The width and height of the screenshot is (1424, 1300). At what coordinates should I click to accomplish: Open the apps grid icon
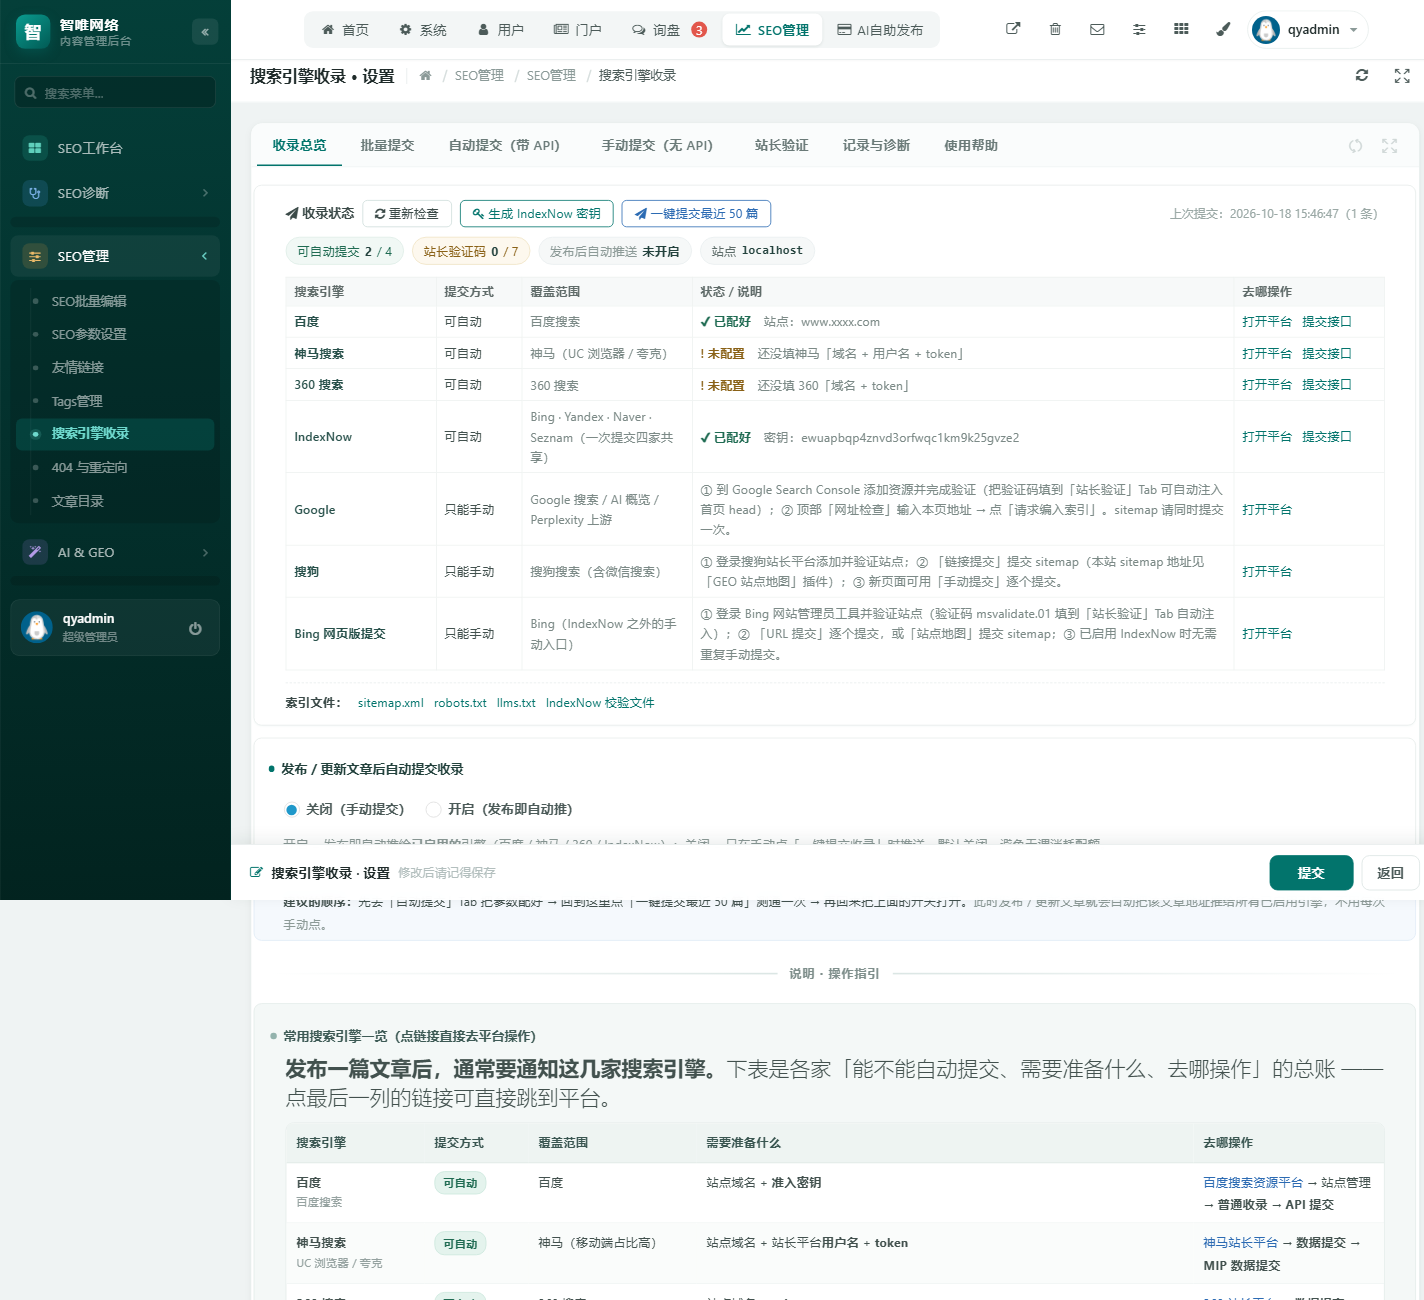click(1181, 29)
